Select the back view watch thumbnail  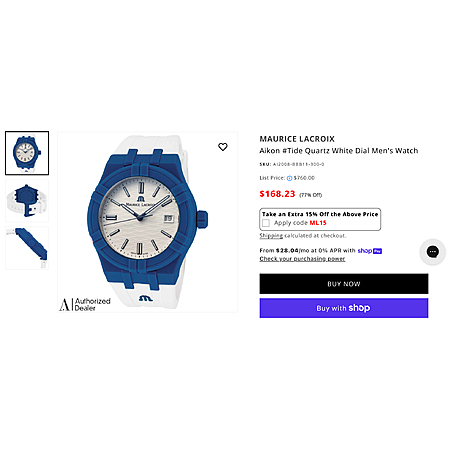point(27,201)
